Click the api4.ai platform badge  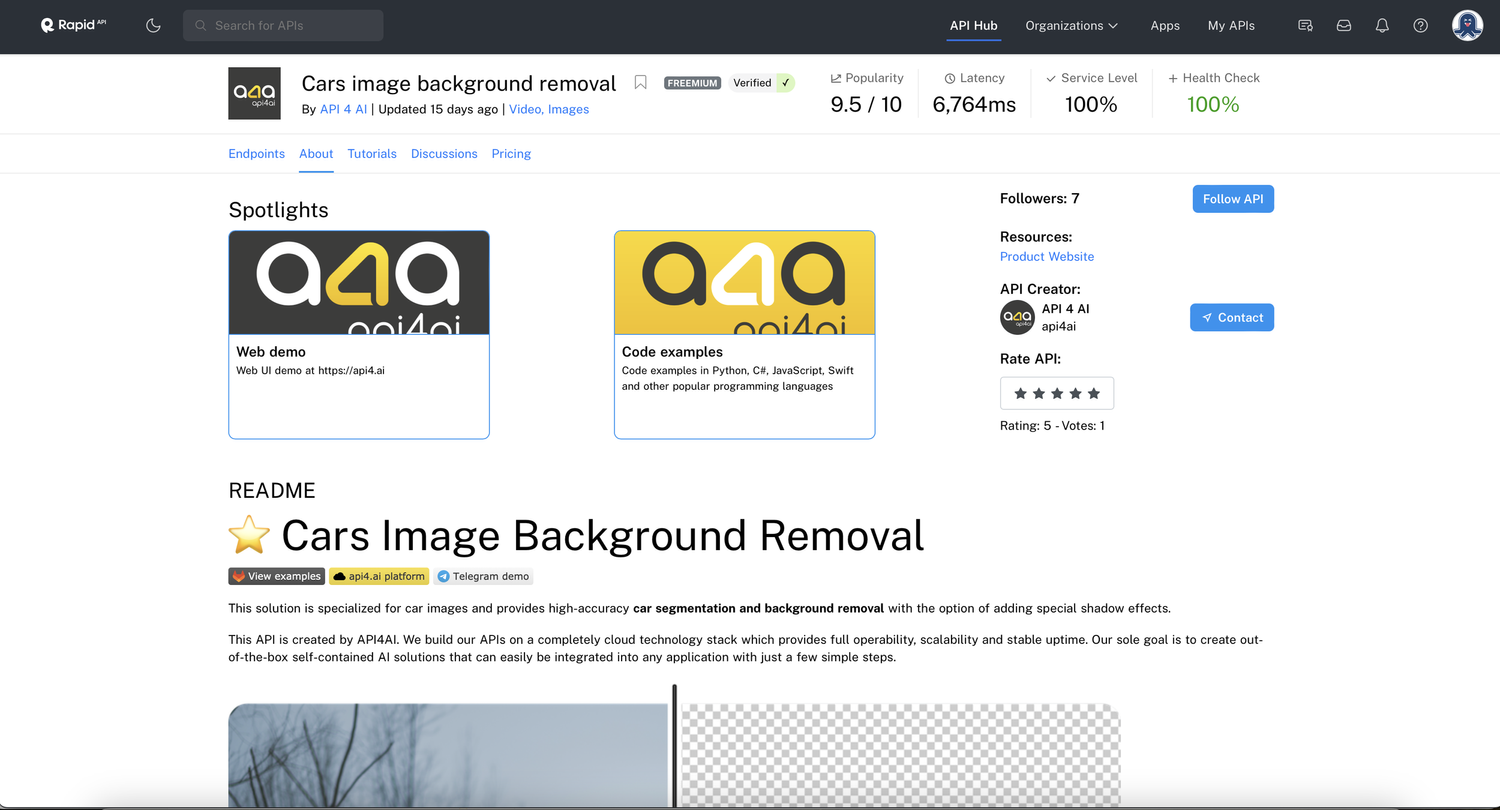379,576
